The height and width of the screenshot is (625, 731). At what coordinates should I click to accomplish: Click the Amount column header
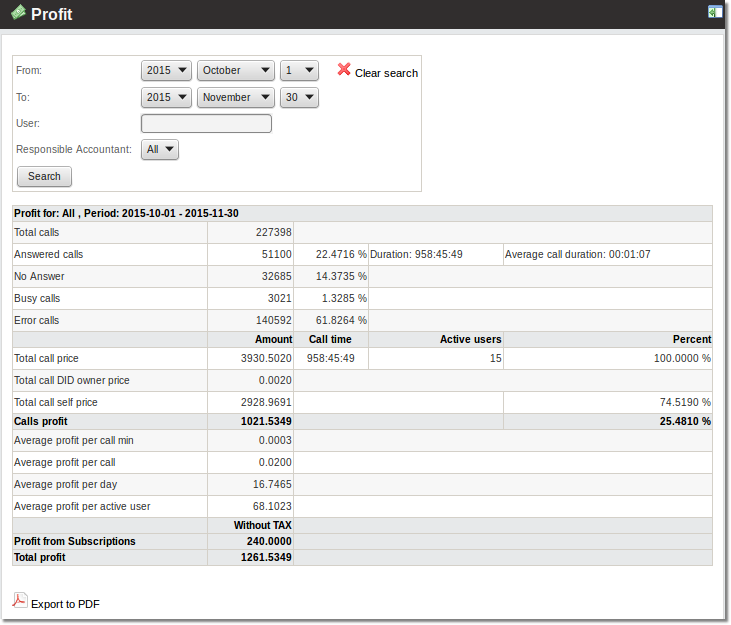[x=273, y=340]
